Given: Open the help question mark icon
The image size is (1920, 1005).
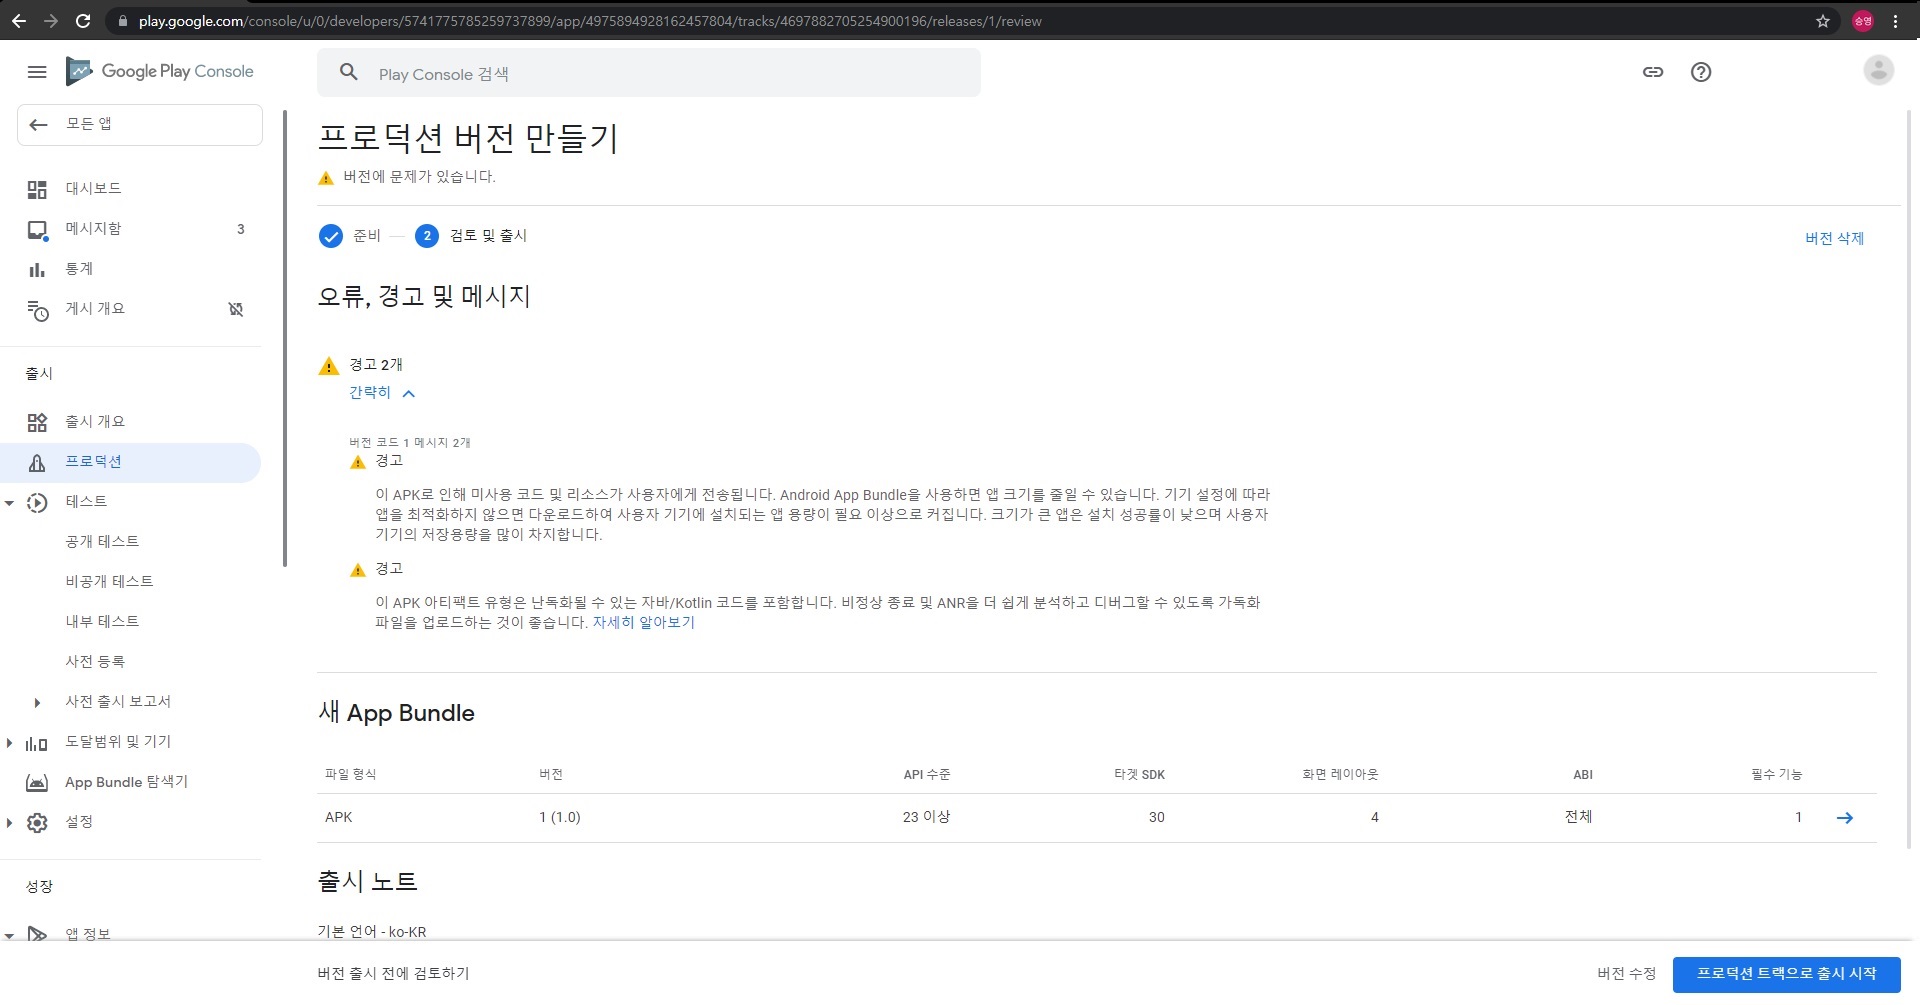Looking at the screenshot, I should (1701, 72).
